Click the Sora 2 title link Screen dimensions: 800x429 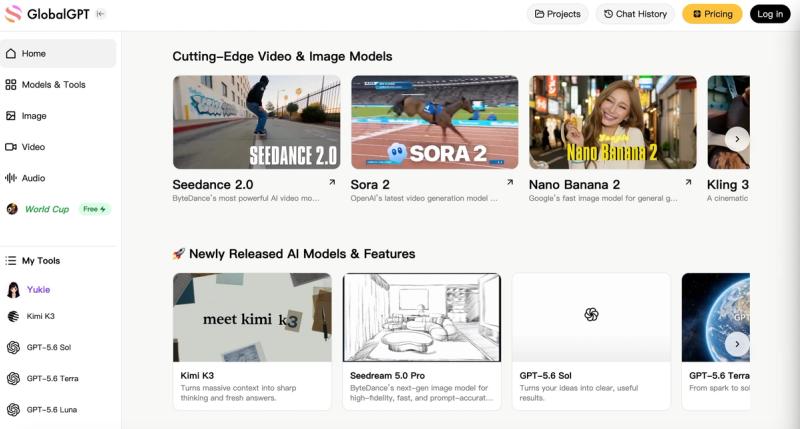point(370,185)
